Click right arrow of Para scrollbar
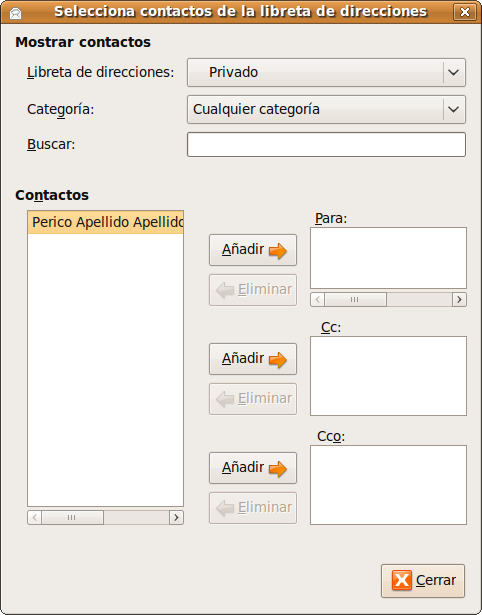Image resolution: width=482 pixels, height=615 pixels. (459, 300)
